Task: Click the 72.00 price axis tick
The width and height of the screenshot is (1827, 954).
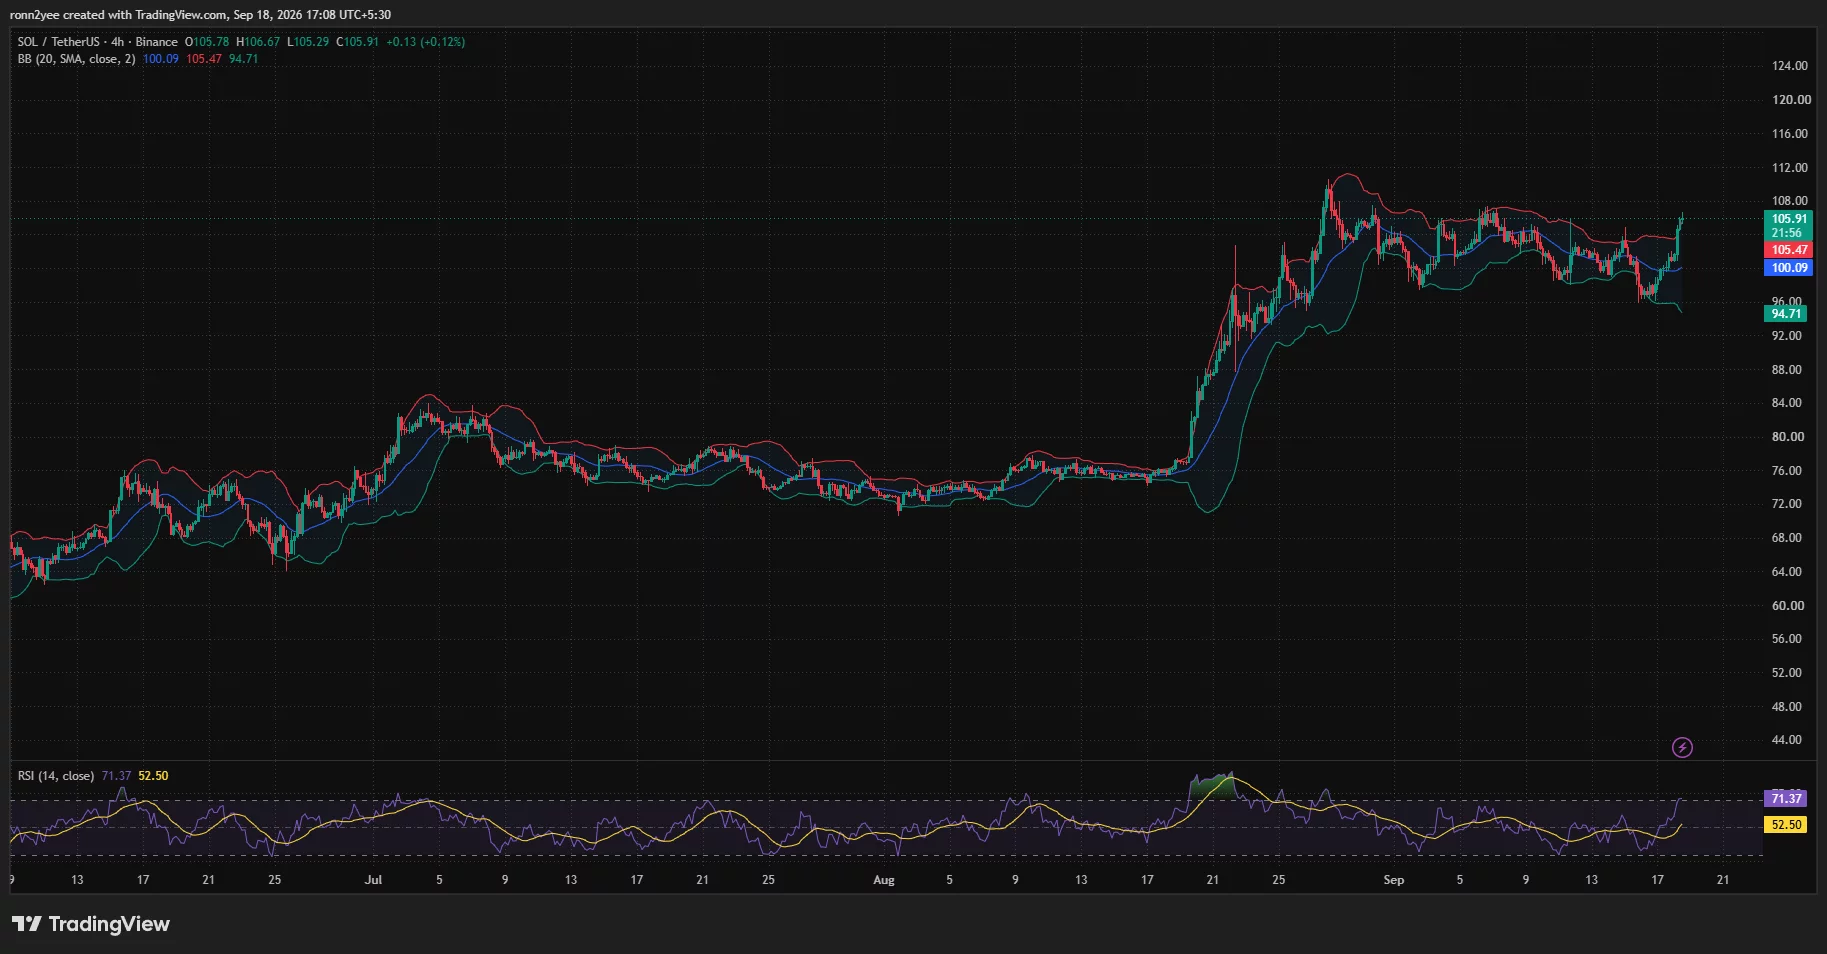Action: [x=1787, y=504]
